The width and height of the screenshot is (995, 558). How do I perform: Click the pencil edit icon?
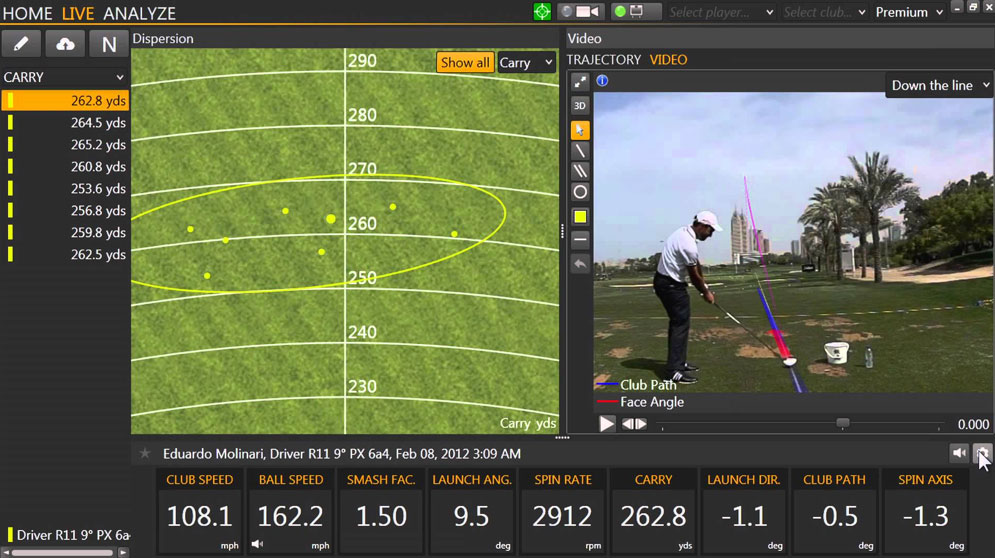click(x=21, y=44)
